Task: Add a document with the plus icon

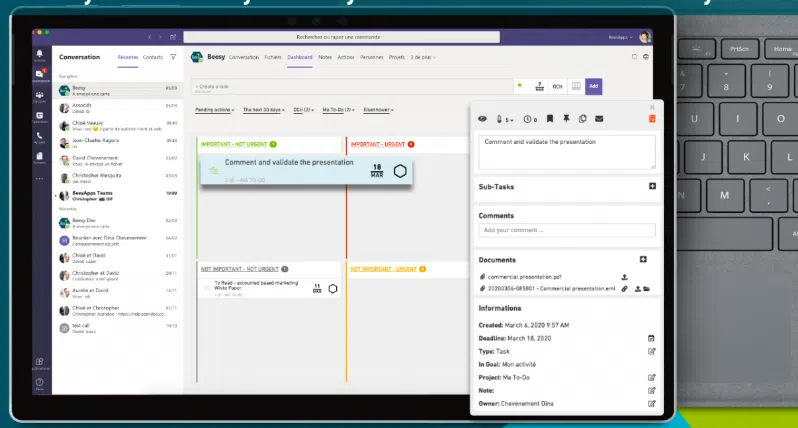Action: [x=643, y=260]
